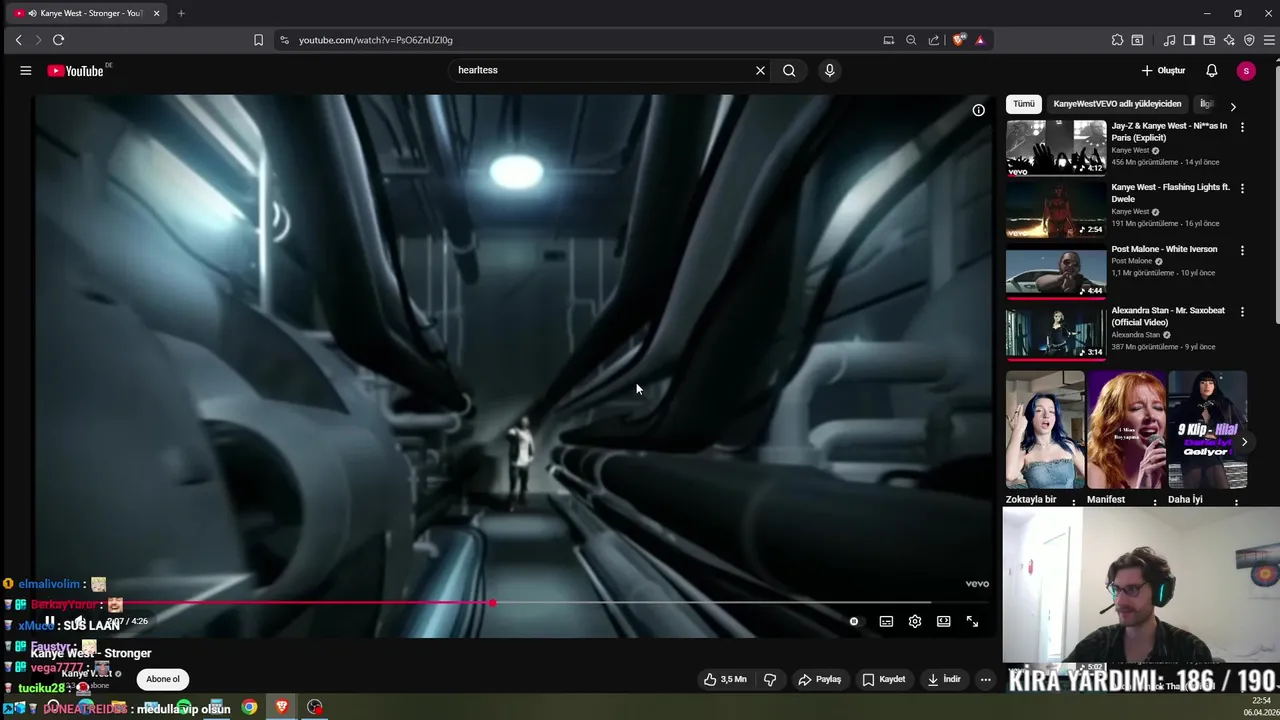
Task: Open the Leo AI sparkle icon
Action: 1229,40
